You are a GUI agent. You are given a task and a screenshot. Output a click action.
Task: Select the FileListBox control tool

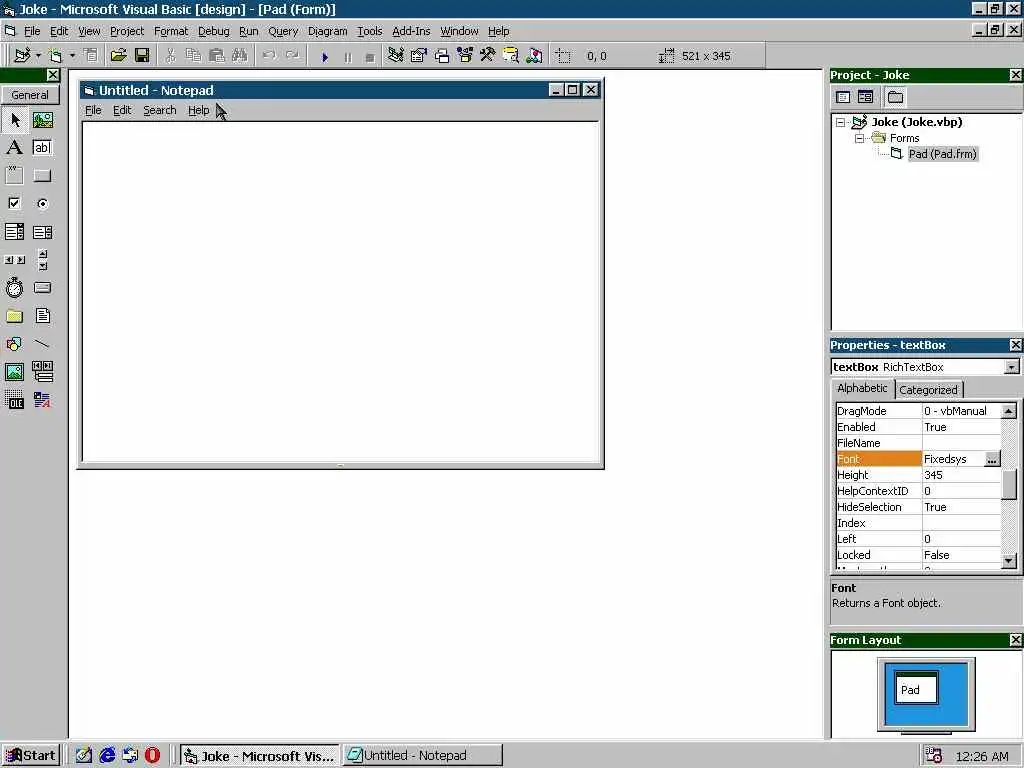point(42,316)
